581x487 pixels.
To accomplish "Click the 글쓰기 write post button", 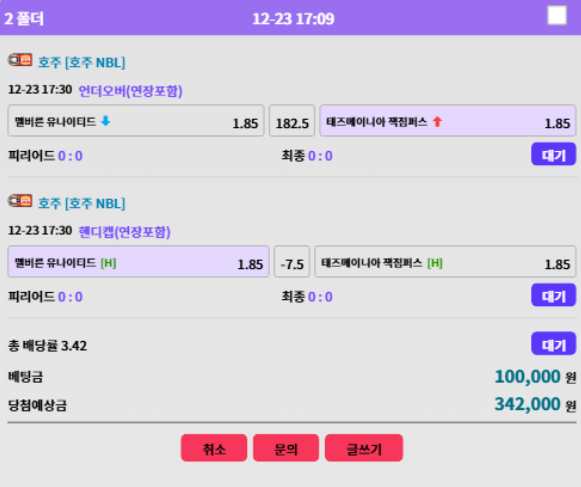I will (364, 448).
